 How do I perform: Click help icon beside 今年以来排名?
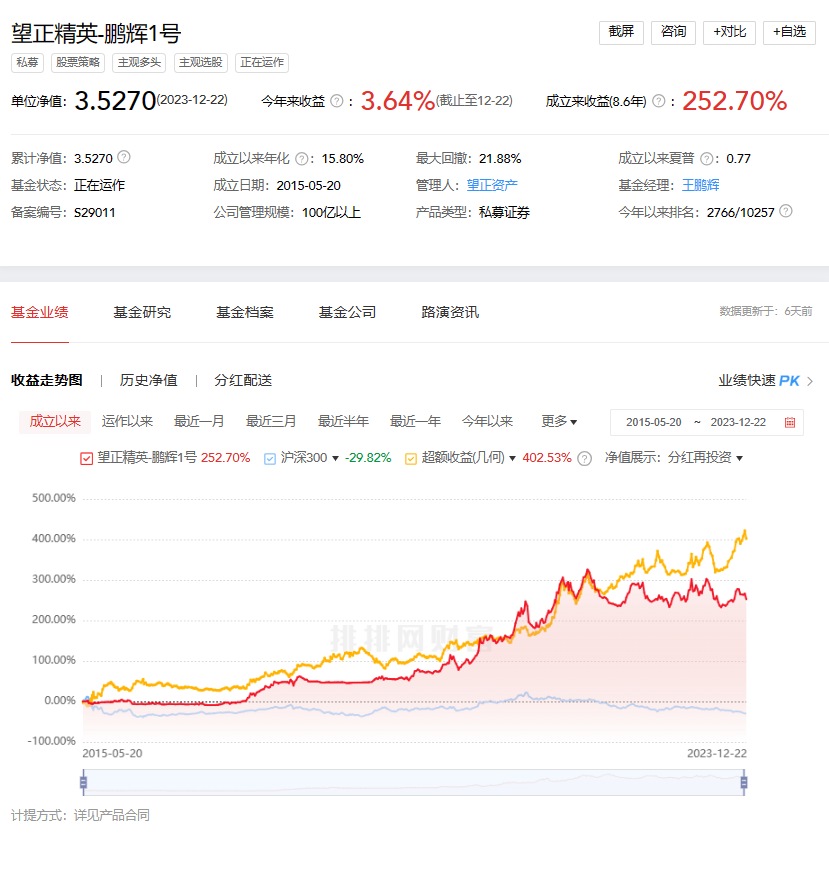point(786,211)
